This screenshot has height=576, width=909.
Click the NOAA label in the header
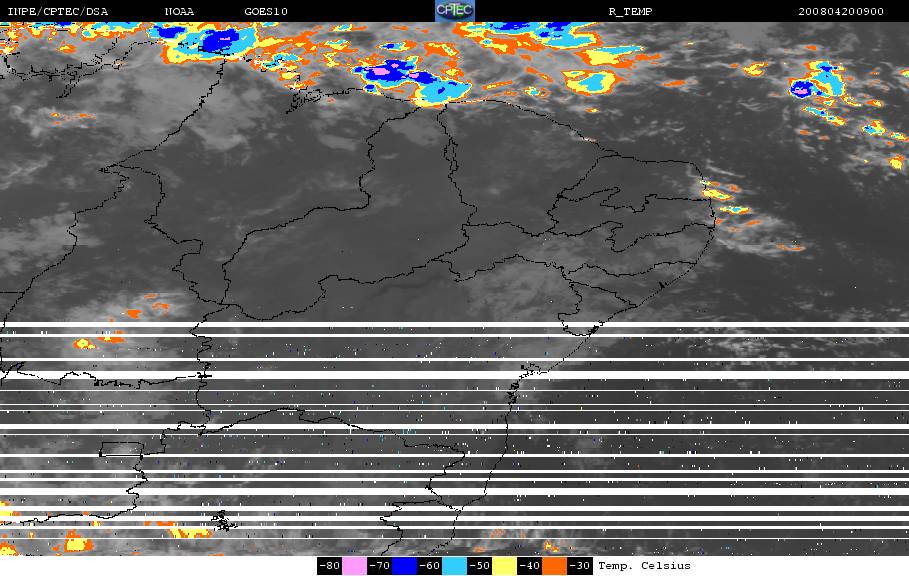tap(179, 12)
